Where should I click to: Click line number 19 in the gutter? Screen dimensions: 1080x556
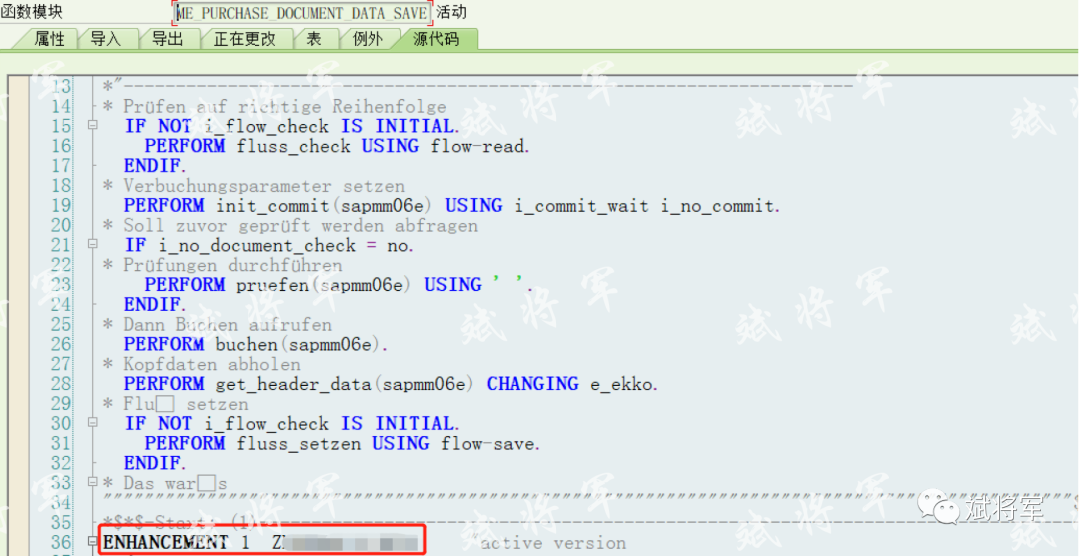[x=61, y=206]
